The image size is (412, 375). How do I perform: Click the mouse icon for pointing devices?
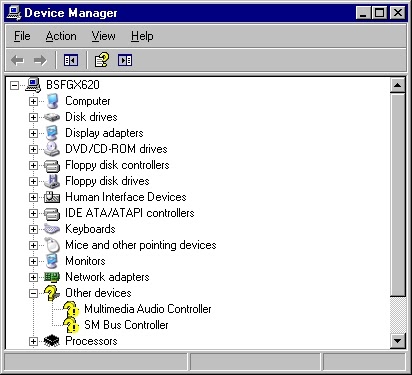point(52,245)
